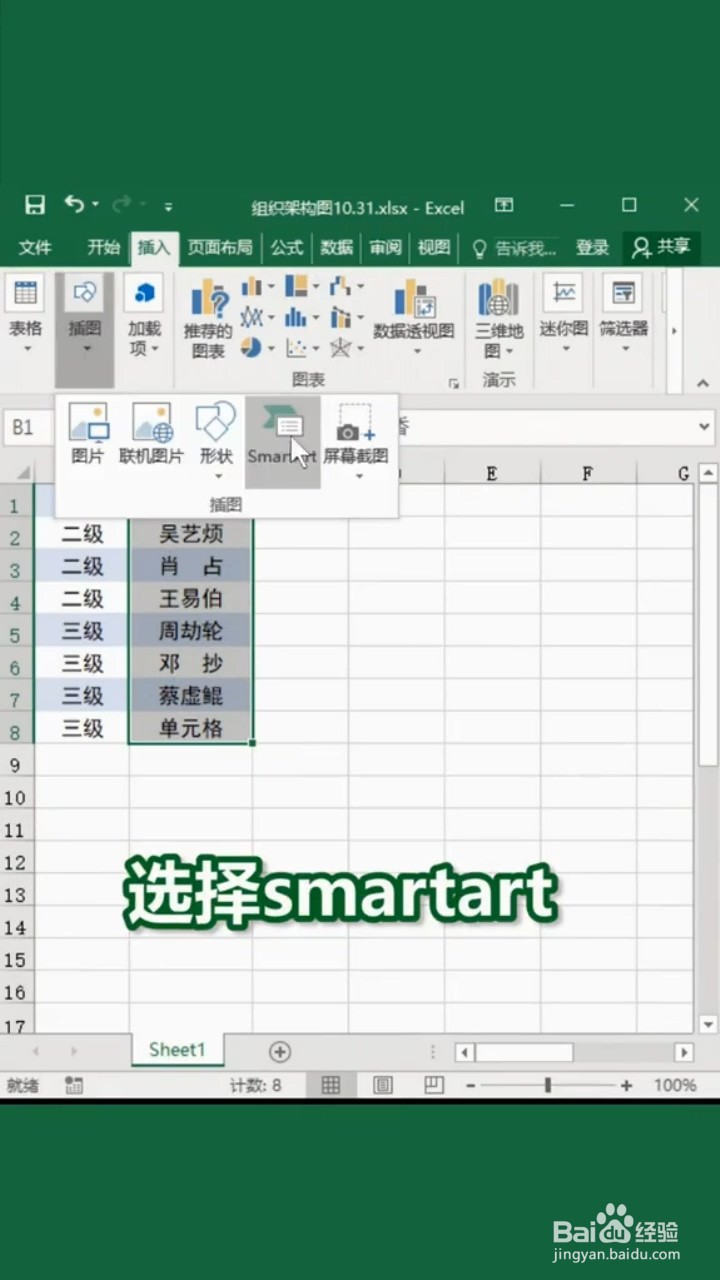Insert a combo chart

pyautogui.click(x=346, y=318)
